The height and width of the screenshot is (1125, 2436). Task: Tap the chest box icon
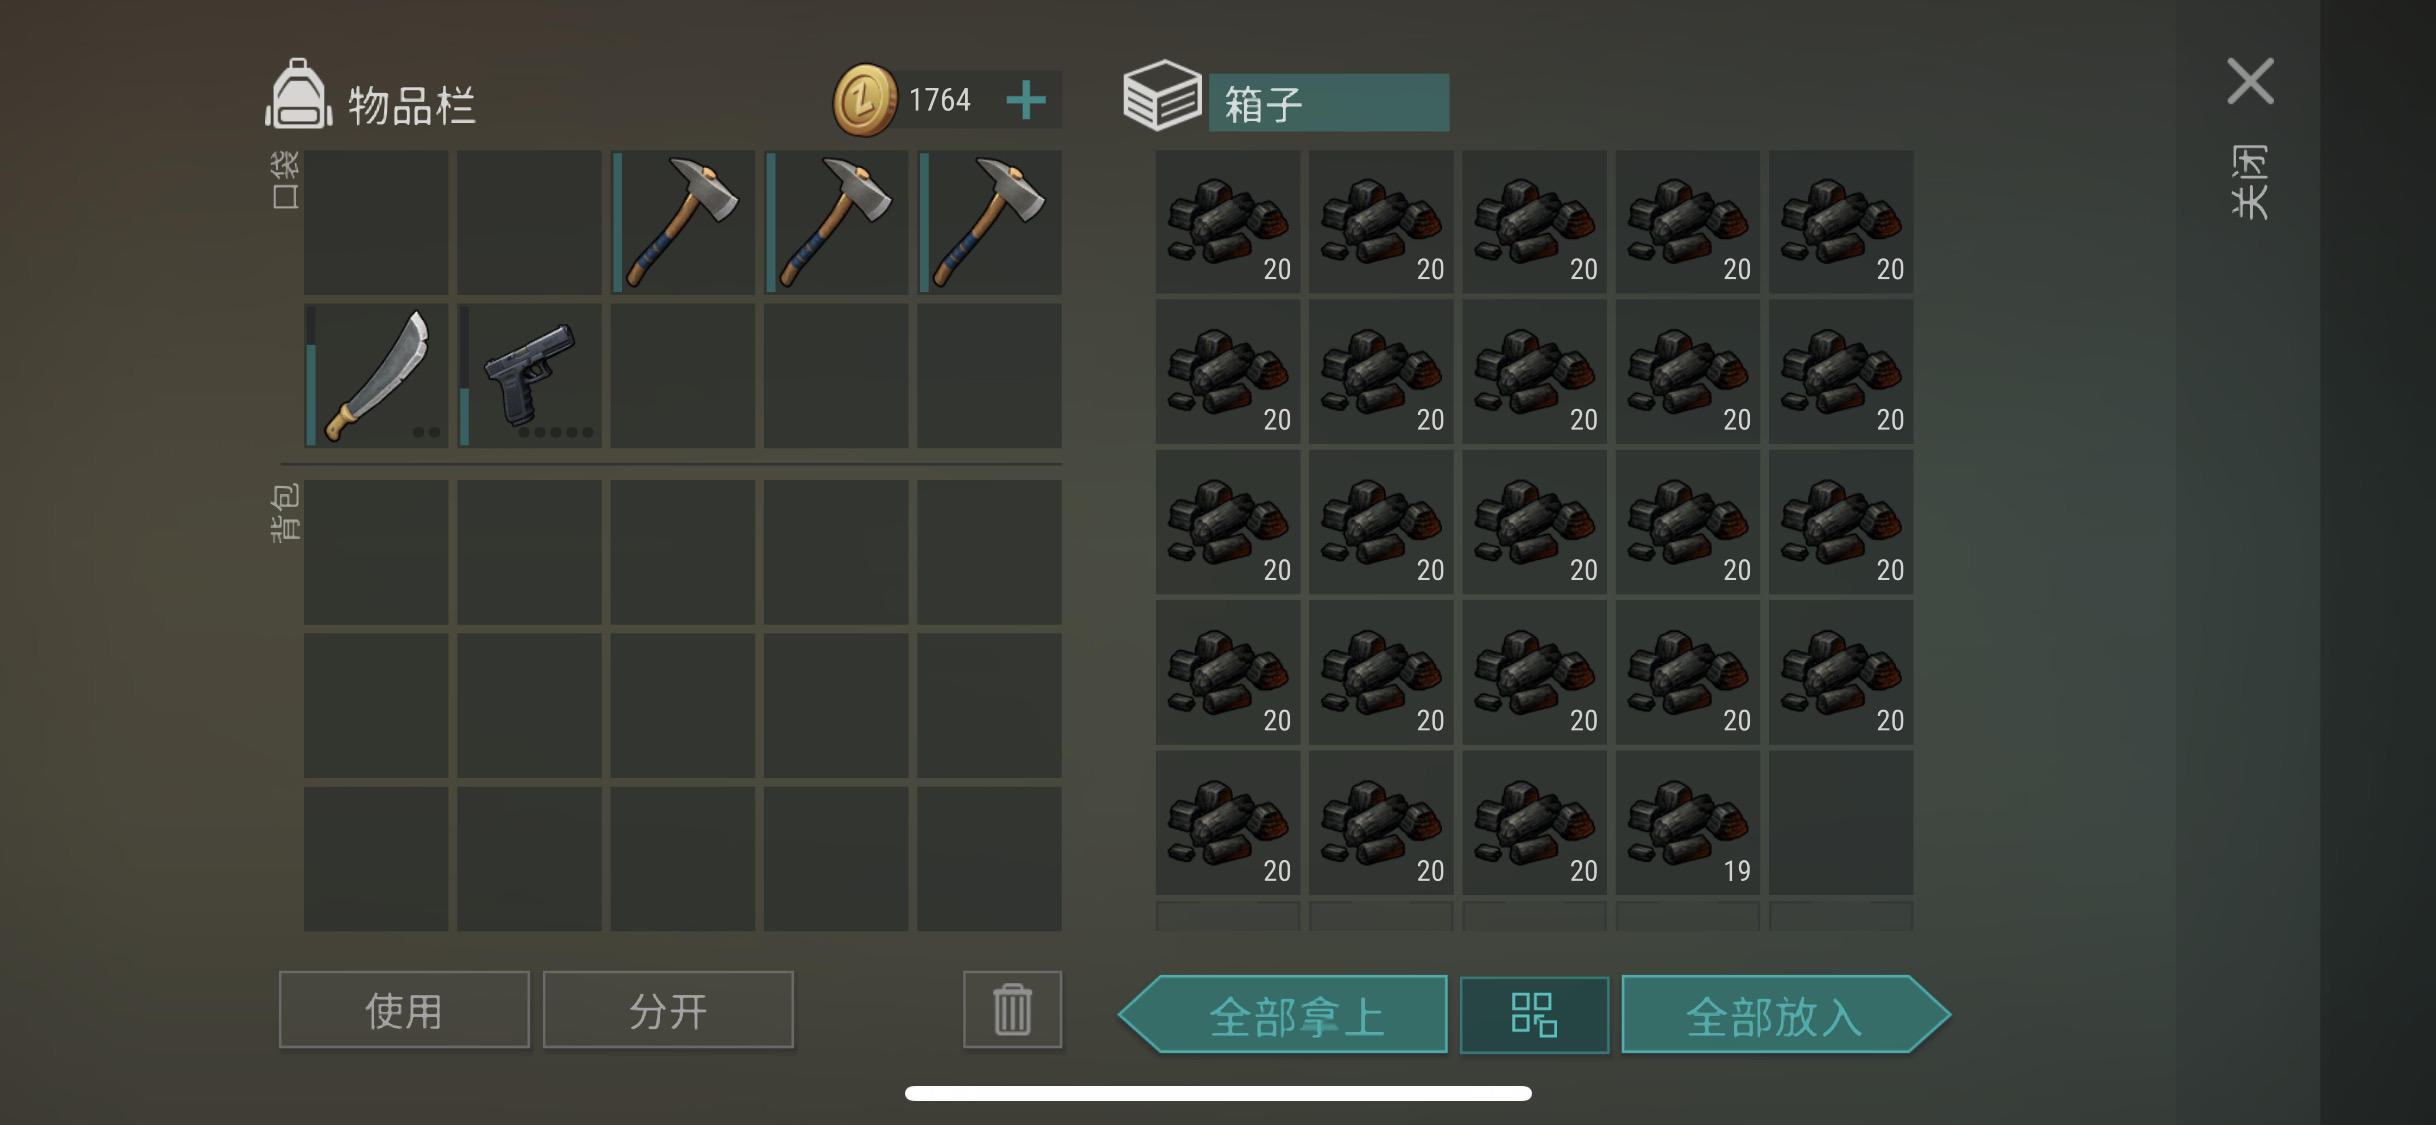click(x=1162, y=96)
